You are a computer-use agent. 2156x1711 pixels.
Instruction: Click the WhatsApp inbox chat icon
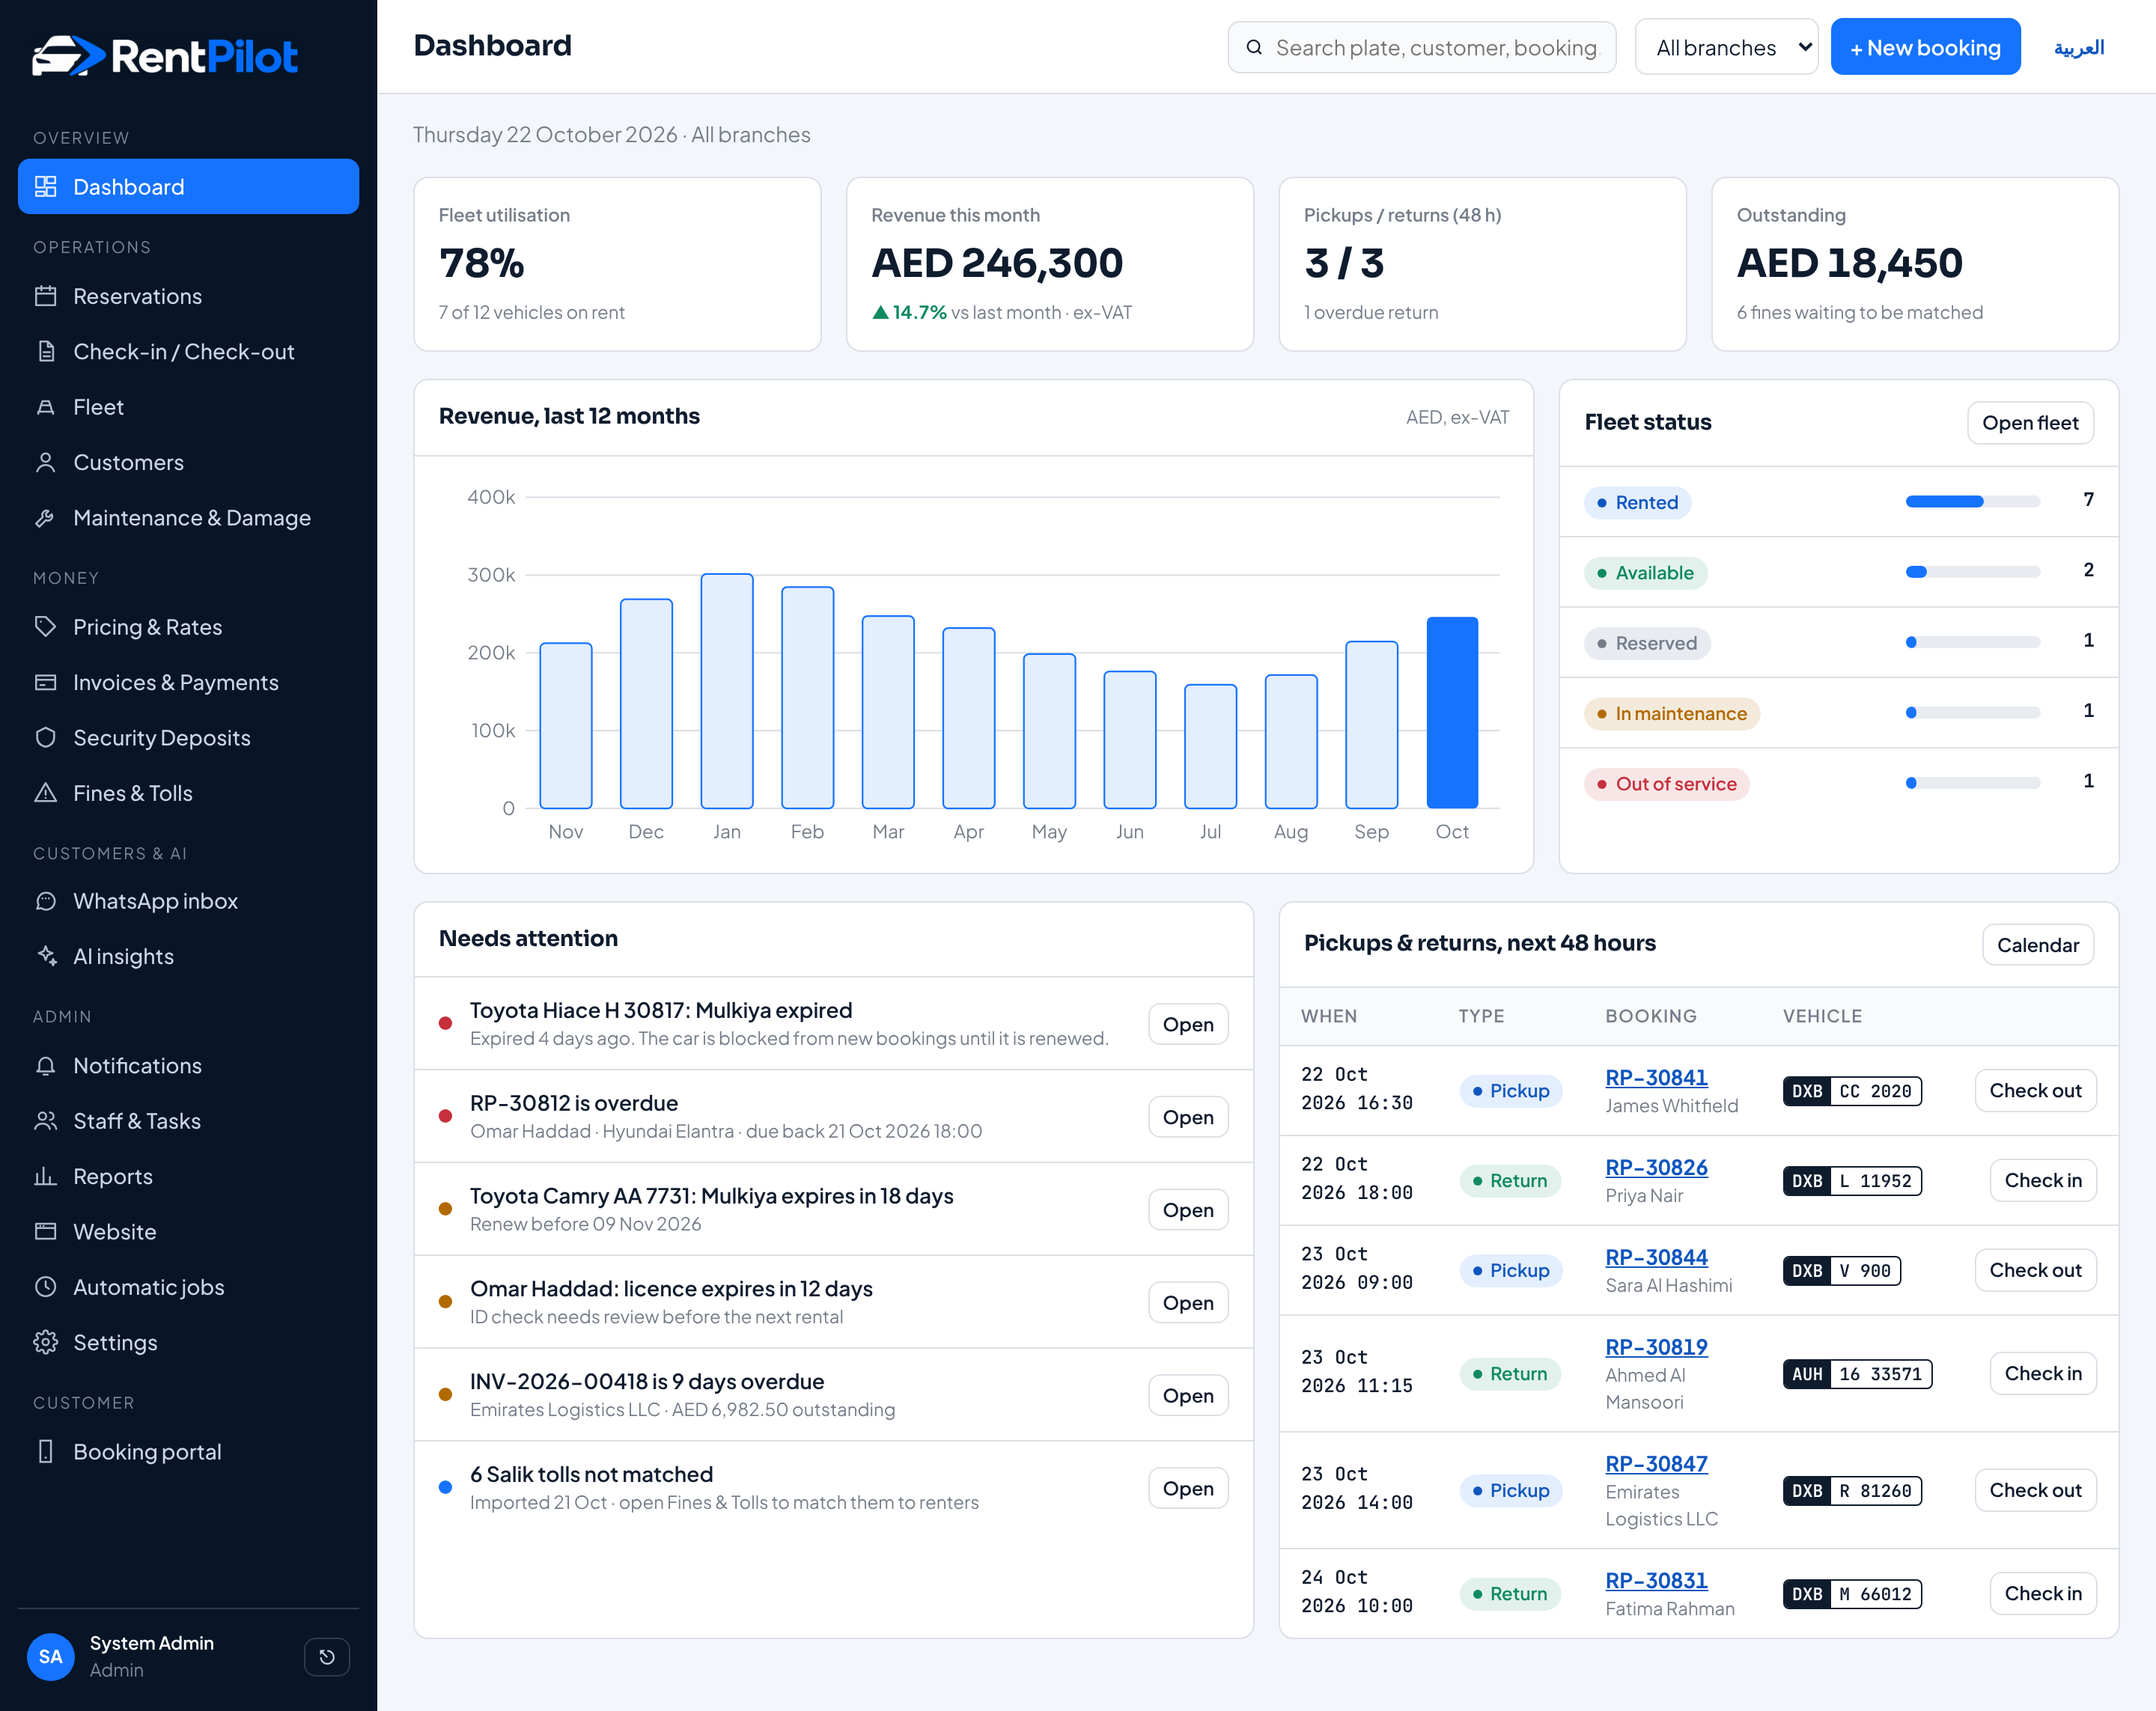(46, 901)
